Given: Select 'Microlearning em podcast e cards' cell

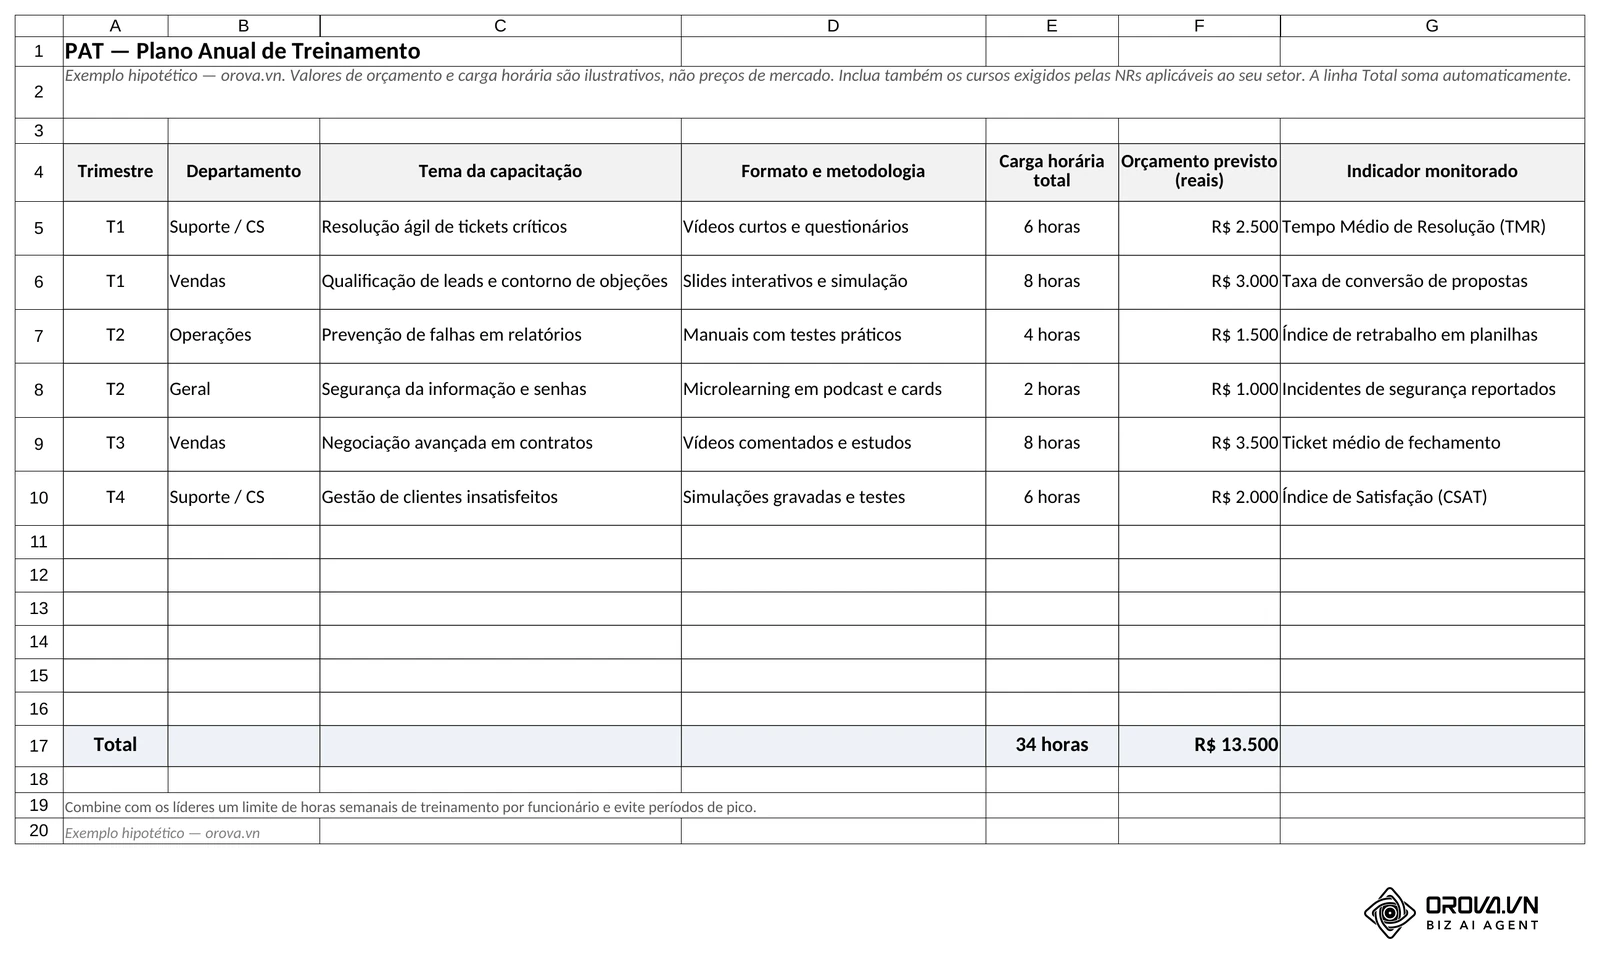Looking at the screenshot, I should tap(833, 390).
